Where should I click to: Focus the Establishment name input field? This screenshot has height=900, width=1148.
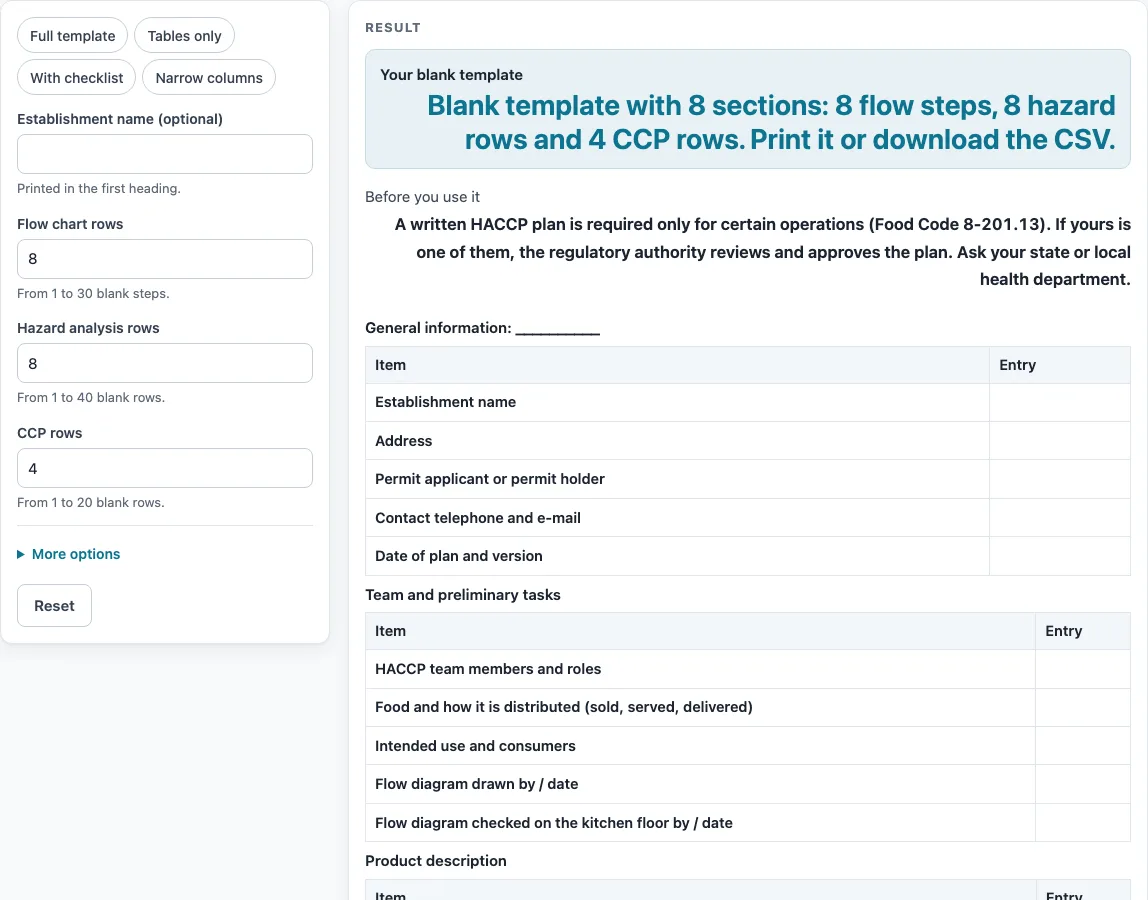(x=165, y=154)
